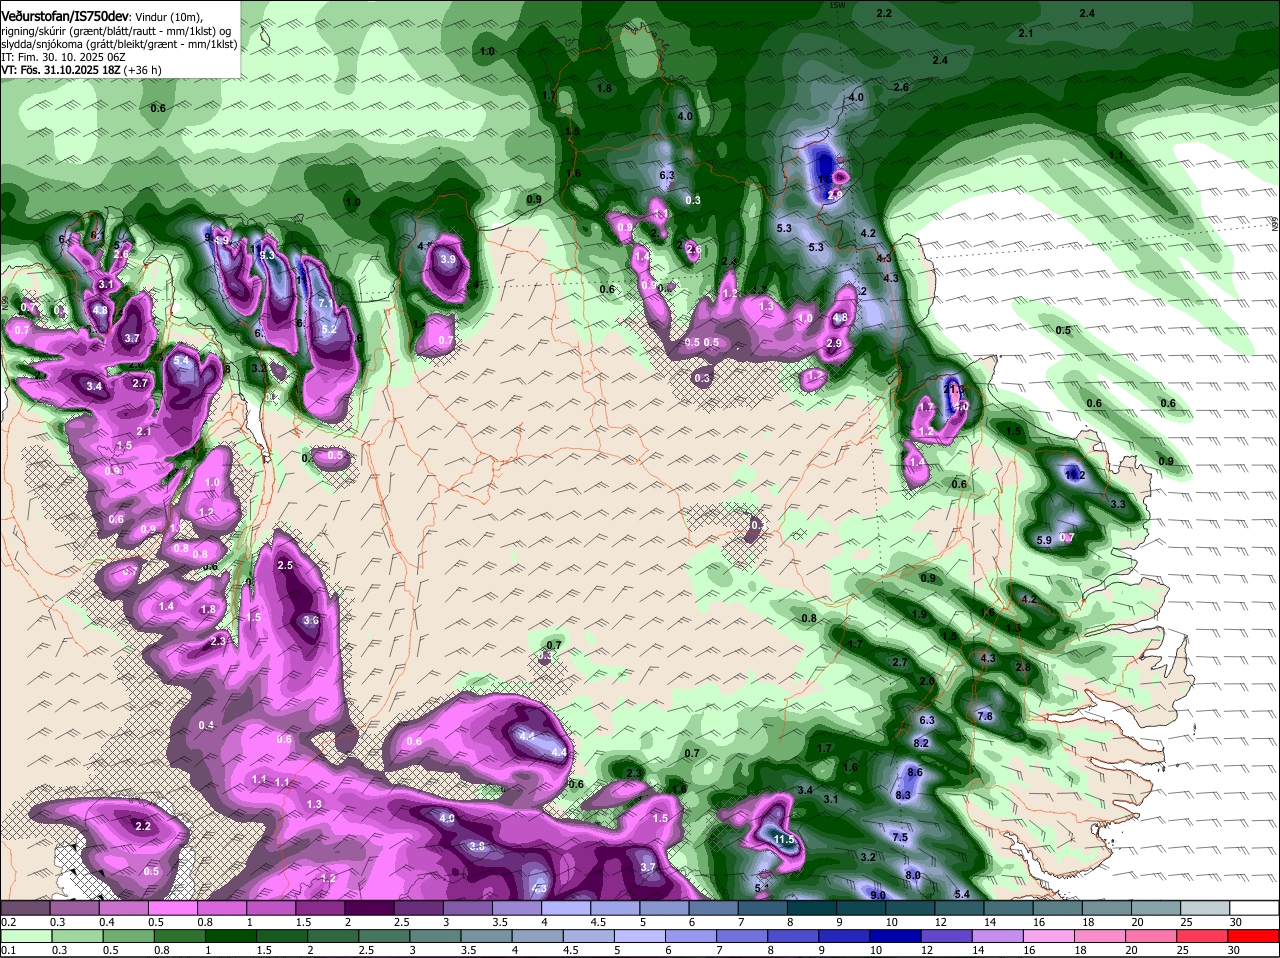Select the map value 3.9
1280x958 pixels.
pos(448,259)
